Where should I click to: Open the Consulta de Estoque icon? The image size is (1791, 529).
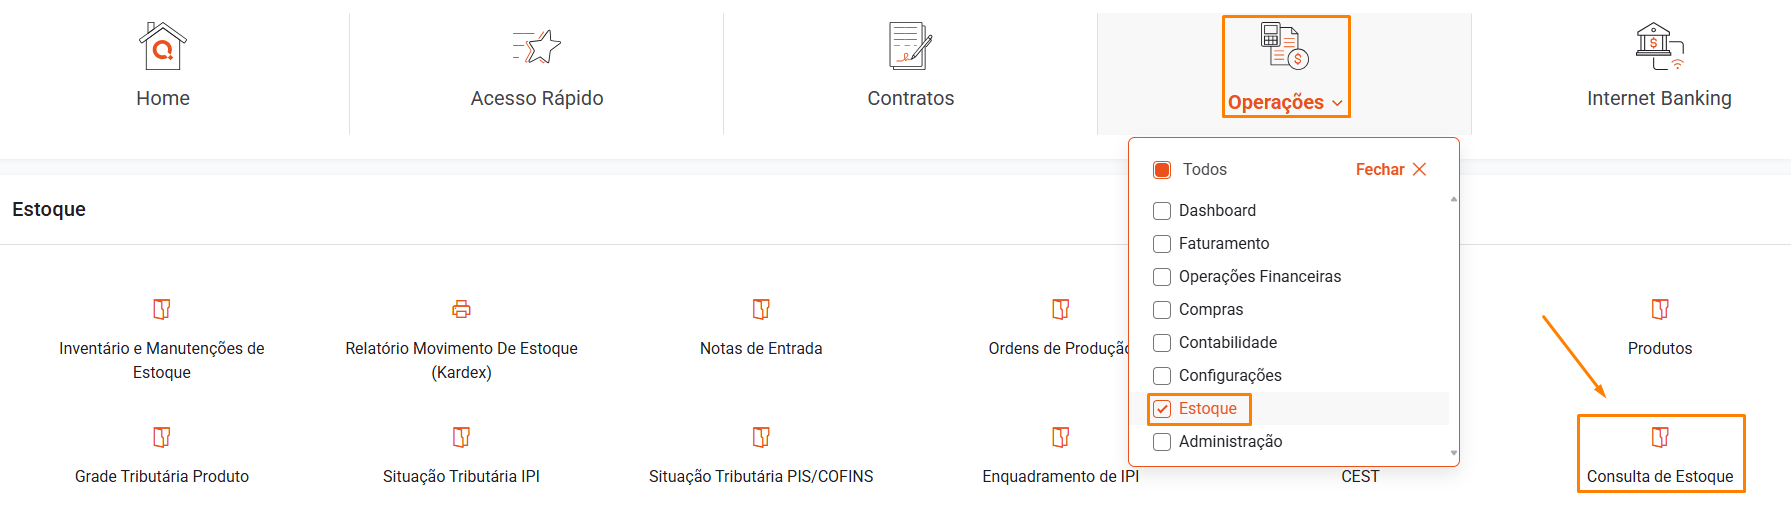point(1660,437)
